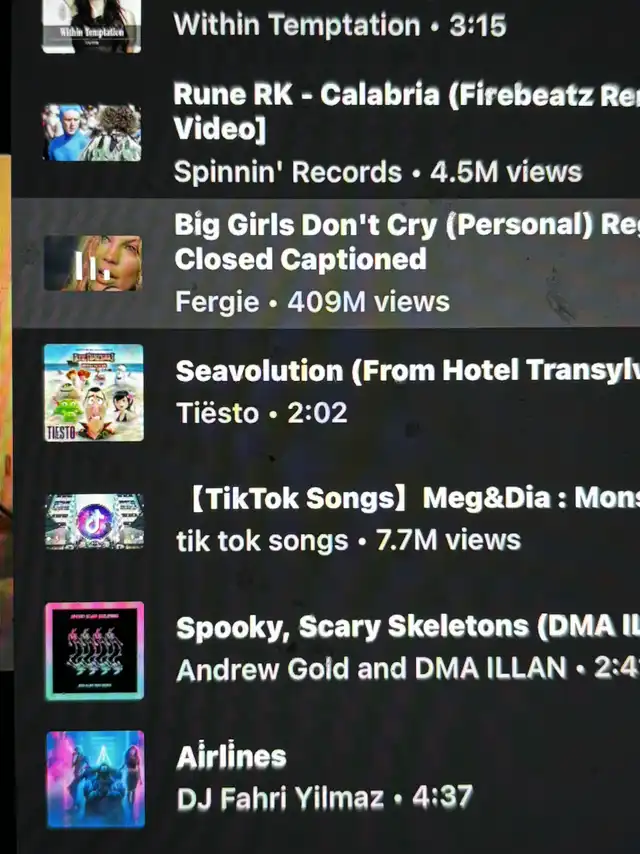Open DJ Fahri Yilmaz artist link
The image size is (640, 854).
[281, 798]
